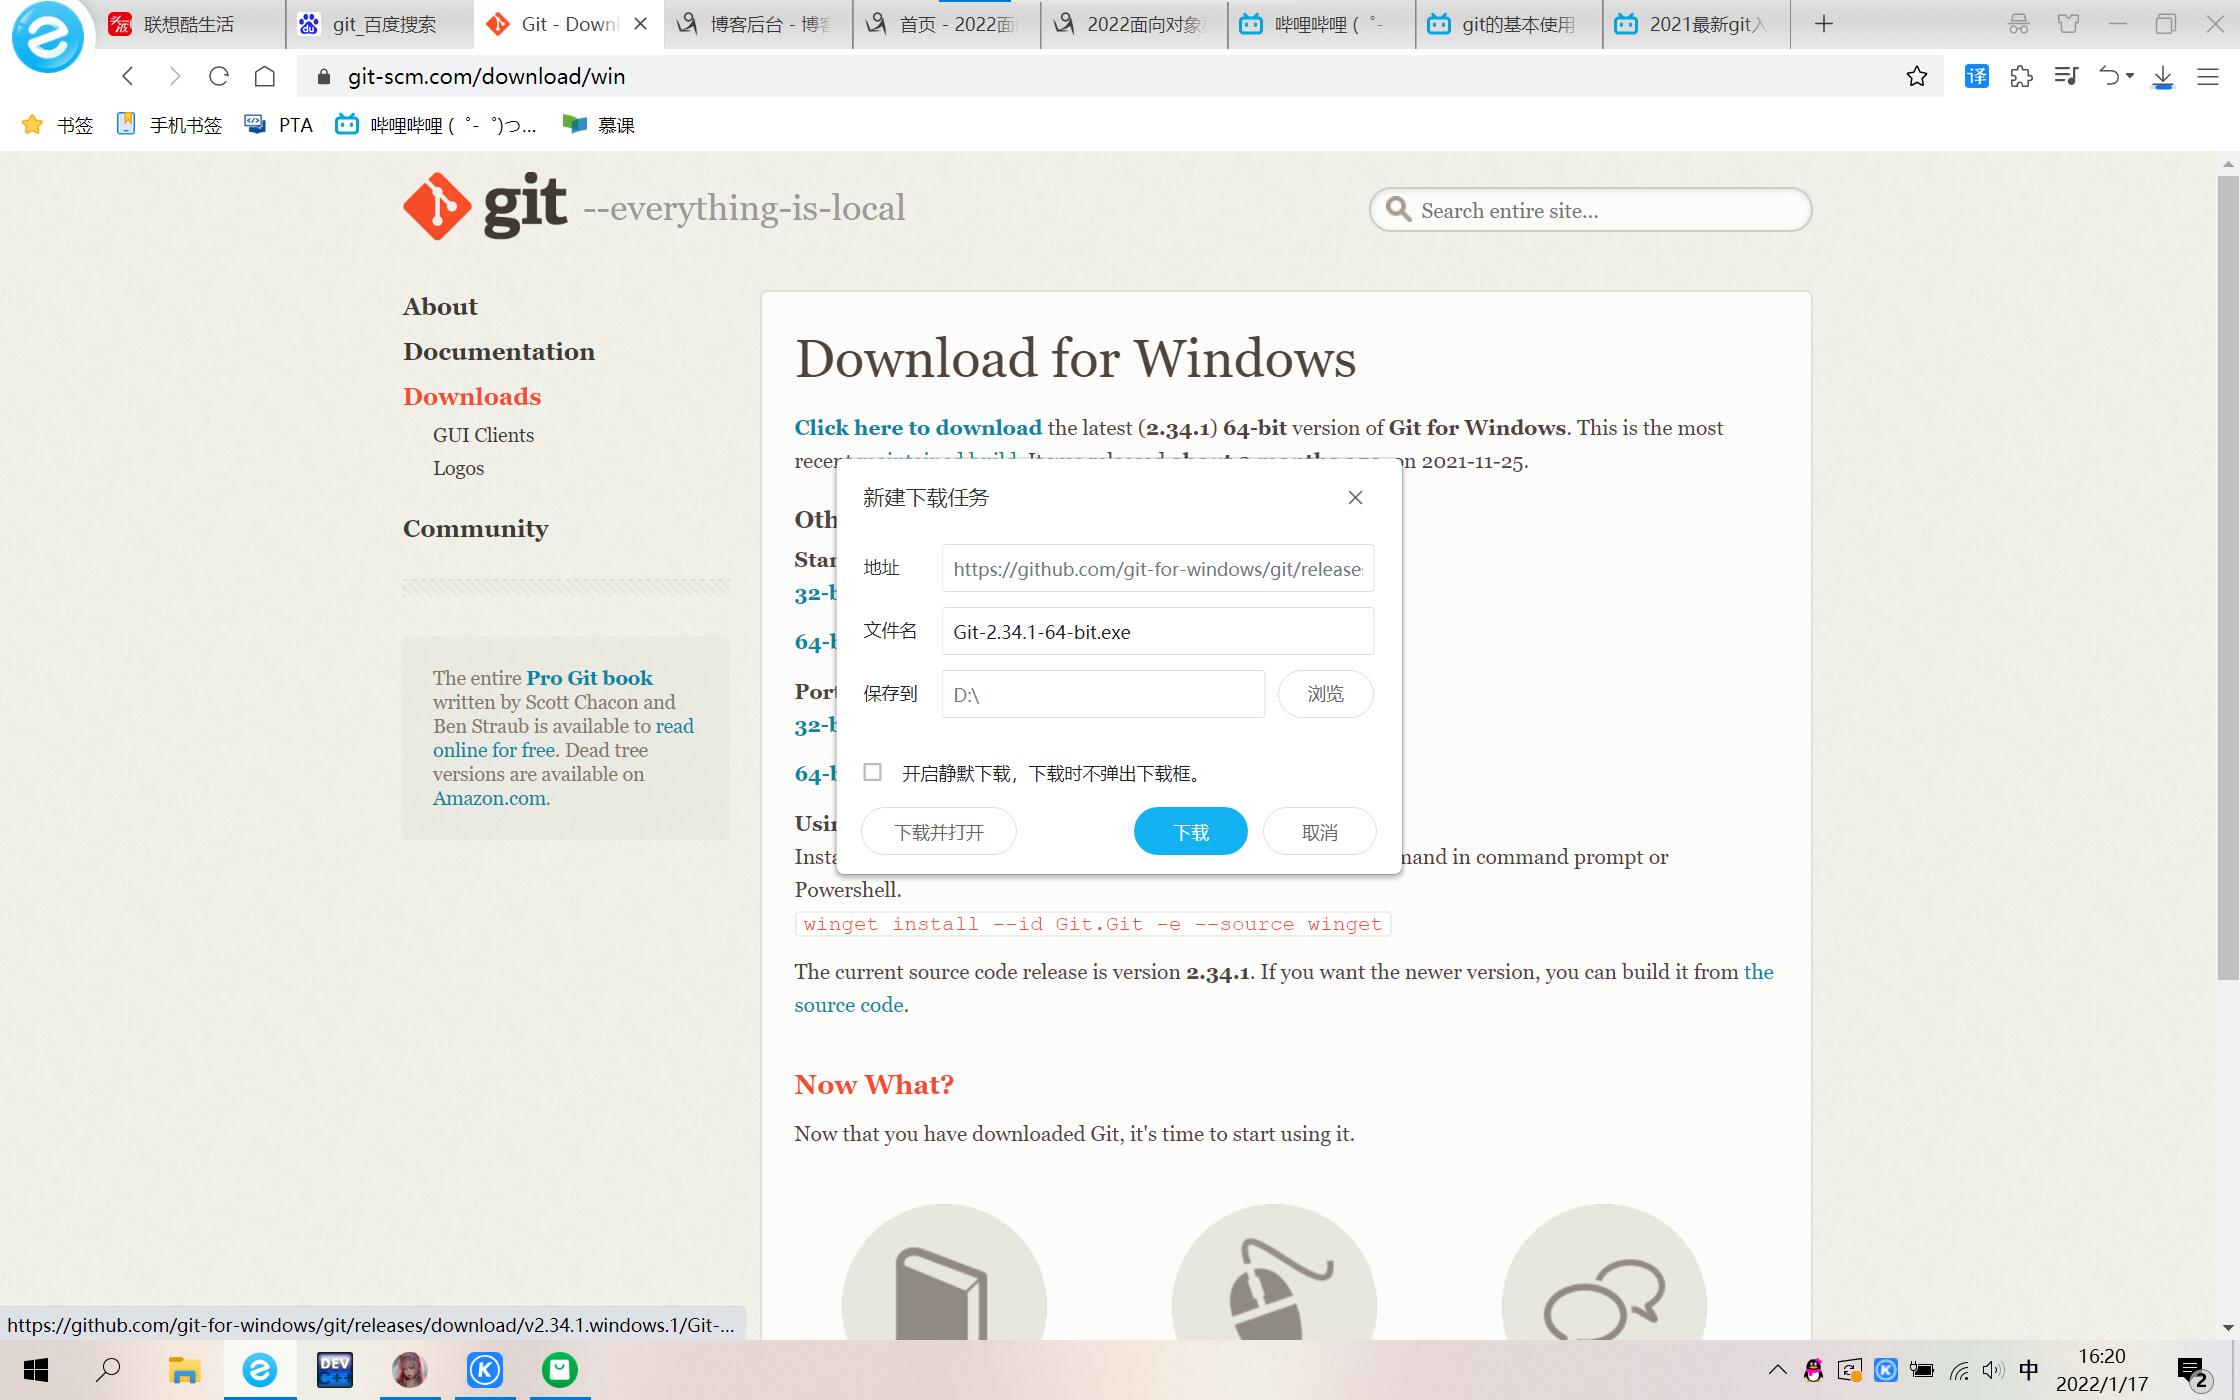Click the 浏览 browse button
The width and height of the screenshot is (2240, 1400).
(x=1325, y=694)
